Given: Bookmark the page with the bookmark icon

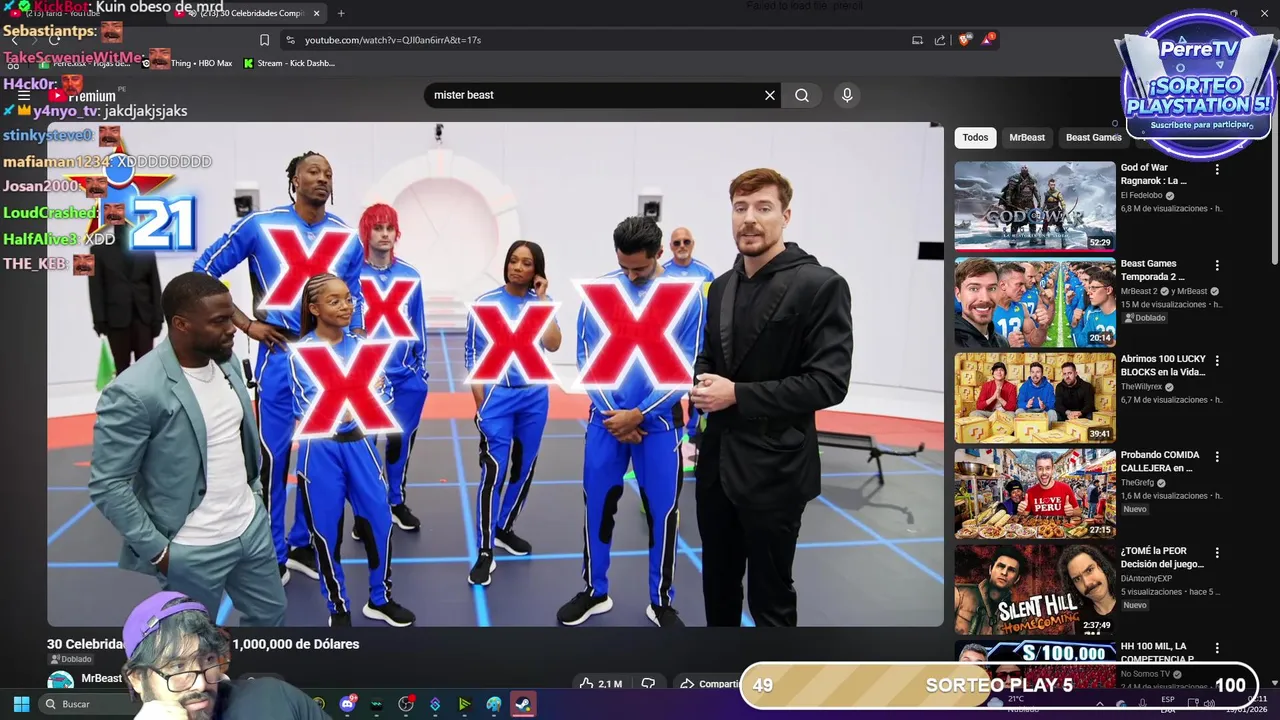Looking at the screenshot, I should (264, 40).
